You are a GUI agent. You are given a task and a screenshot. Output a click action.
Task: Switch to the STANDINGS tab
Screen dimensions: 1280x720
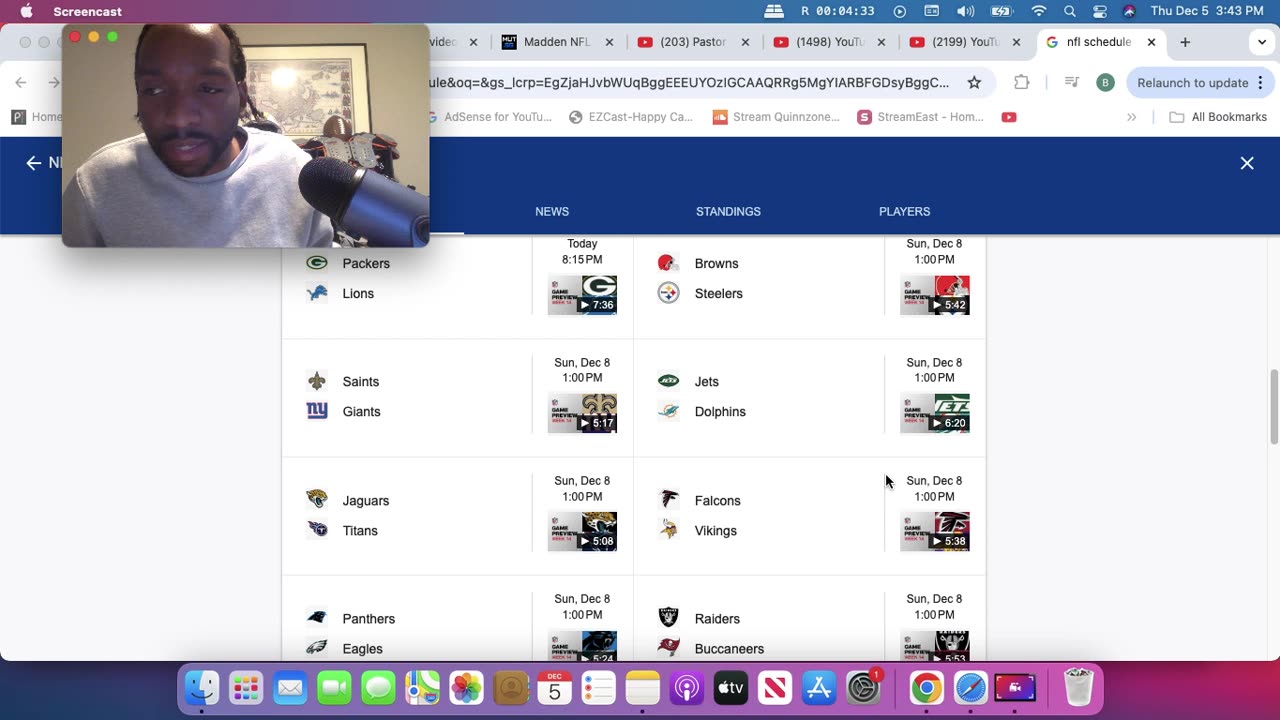click(728, 211)
